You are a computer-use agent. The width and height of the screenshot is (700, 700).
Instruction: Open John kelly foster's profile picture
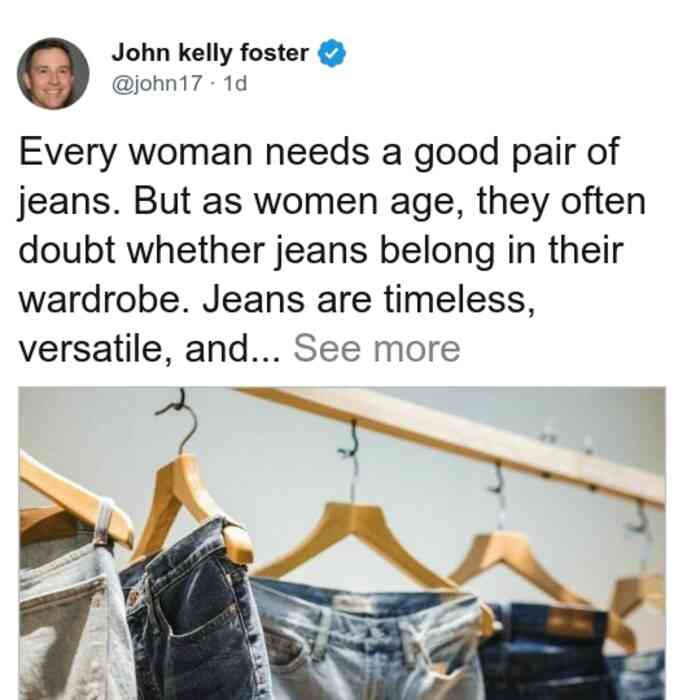(53, 74)
